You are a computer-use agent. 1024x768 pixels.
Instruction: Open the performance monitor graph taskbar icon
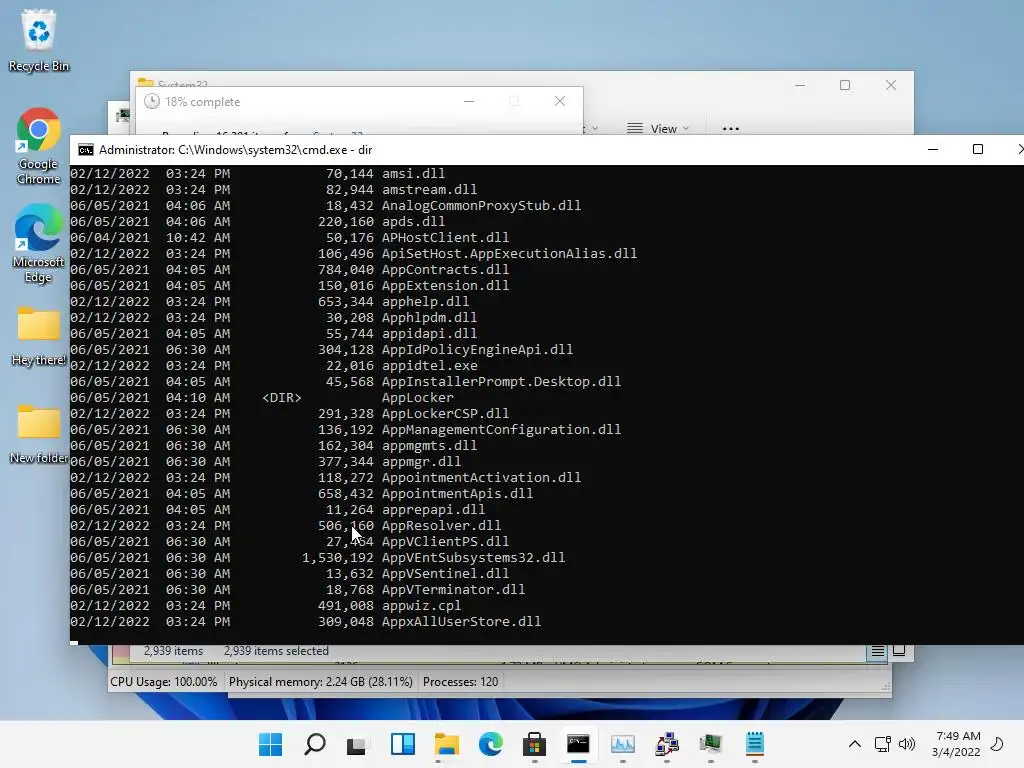pyautogui.click(x=622, y=744)
